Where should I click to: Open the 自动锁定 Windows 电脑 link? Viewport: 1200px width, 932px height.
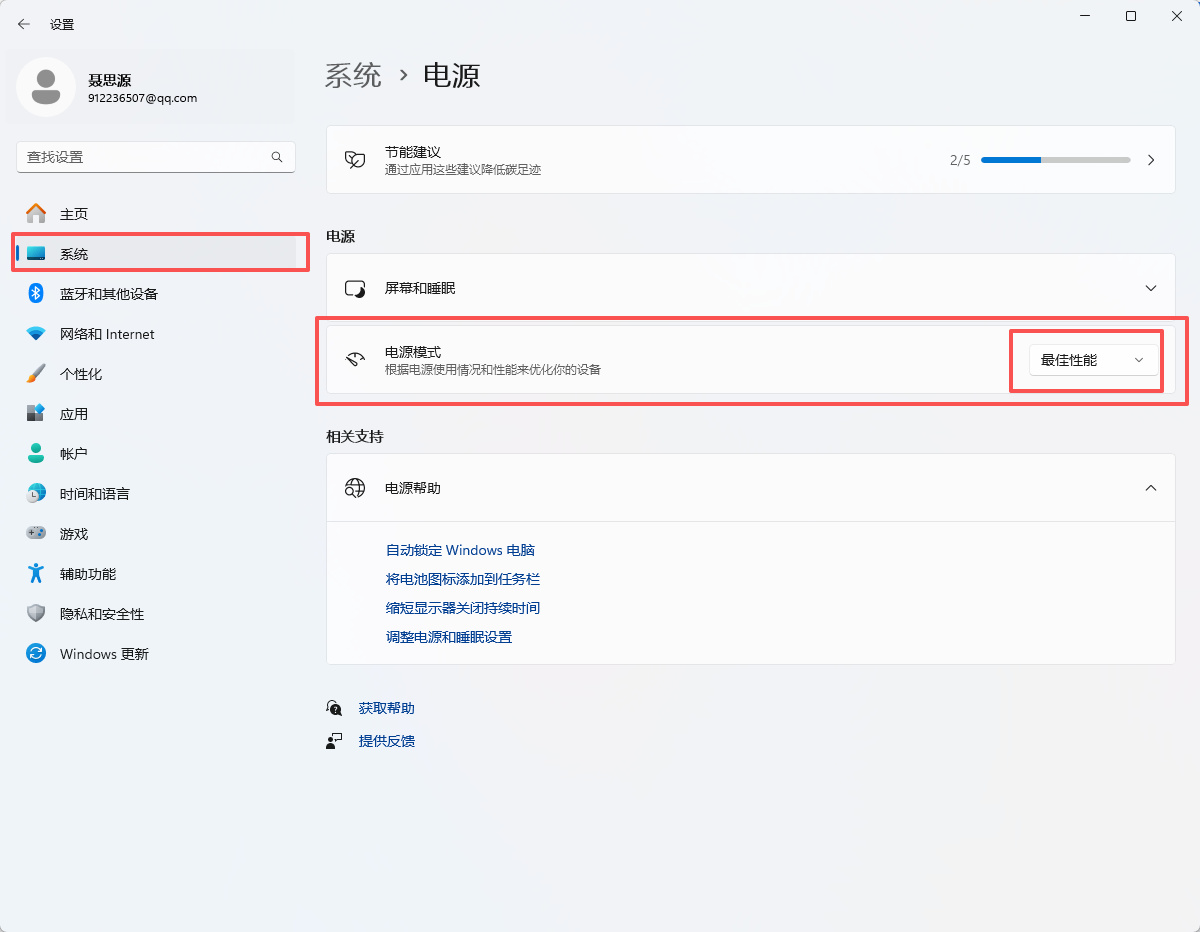460,550
